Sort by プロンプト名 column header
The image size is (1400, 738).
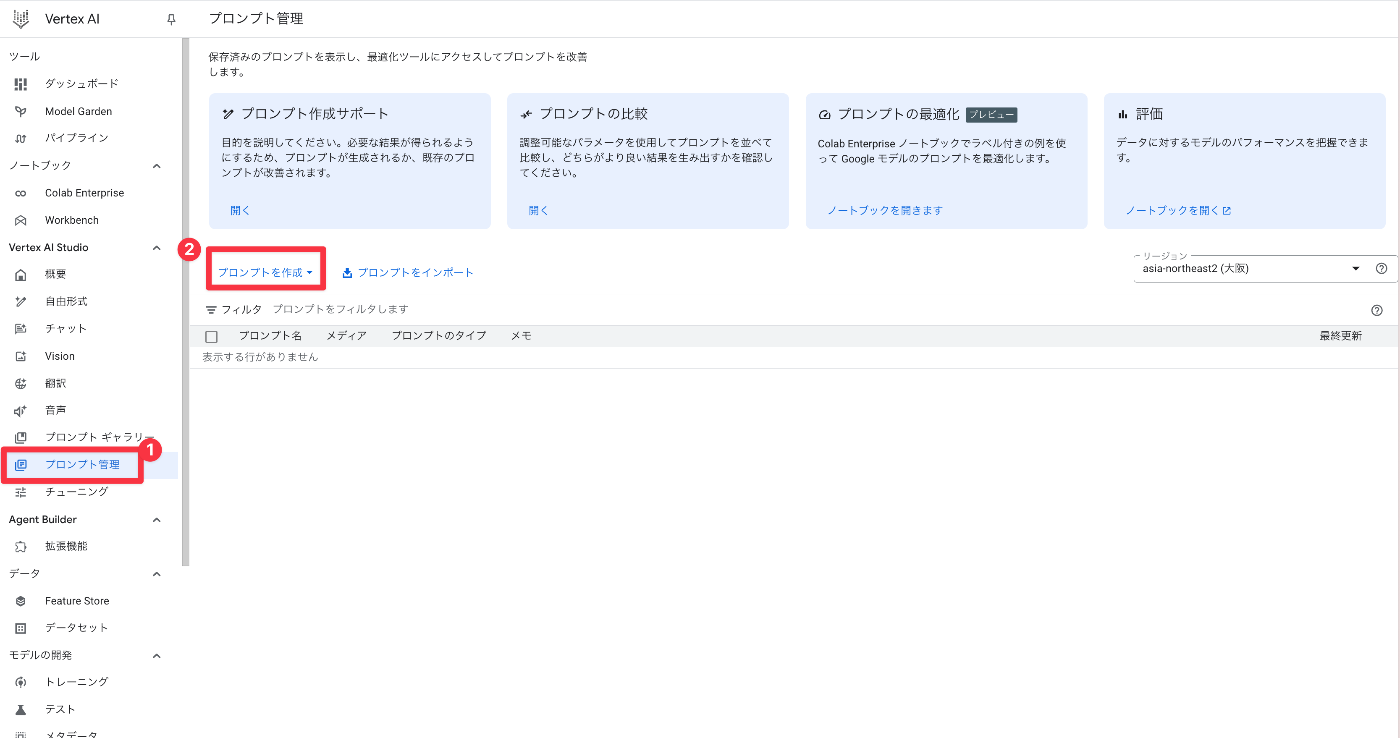(x=270, y=336)
